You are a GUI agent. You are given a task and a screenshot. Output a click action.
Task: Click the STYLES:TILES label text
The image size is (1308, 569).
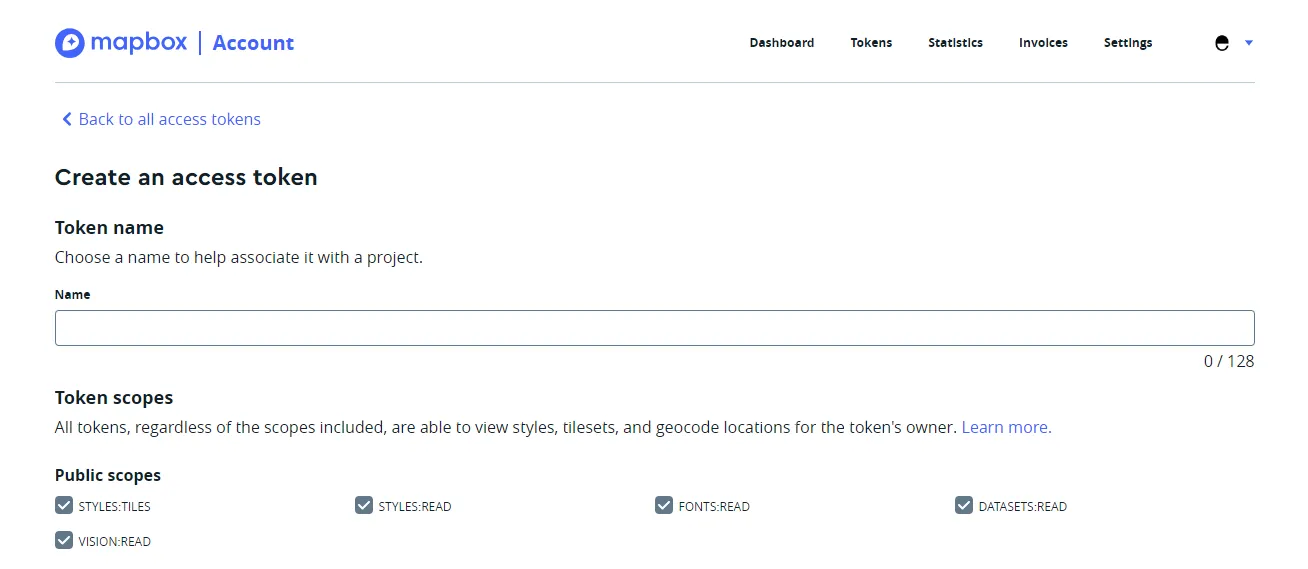click(114, 507)
